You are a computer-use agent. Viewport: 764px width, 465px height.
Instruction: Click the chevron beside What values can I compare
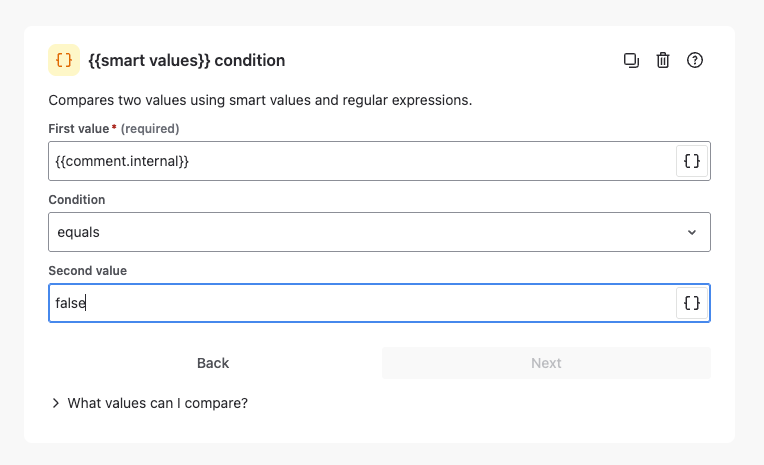coord(56,403)
